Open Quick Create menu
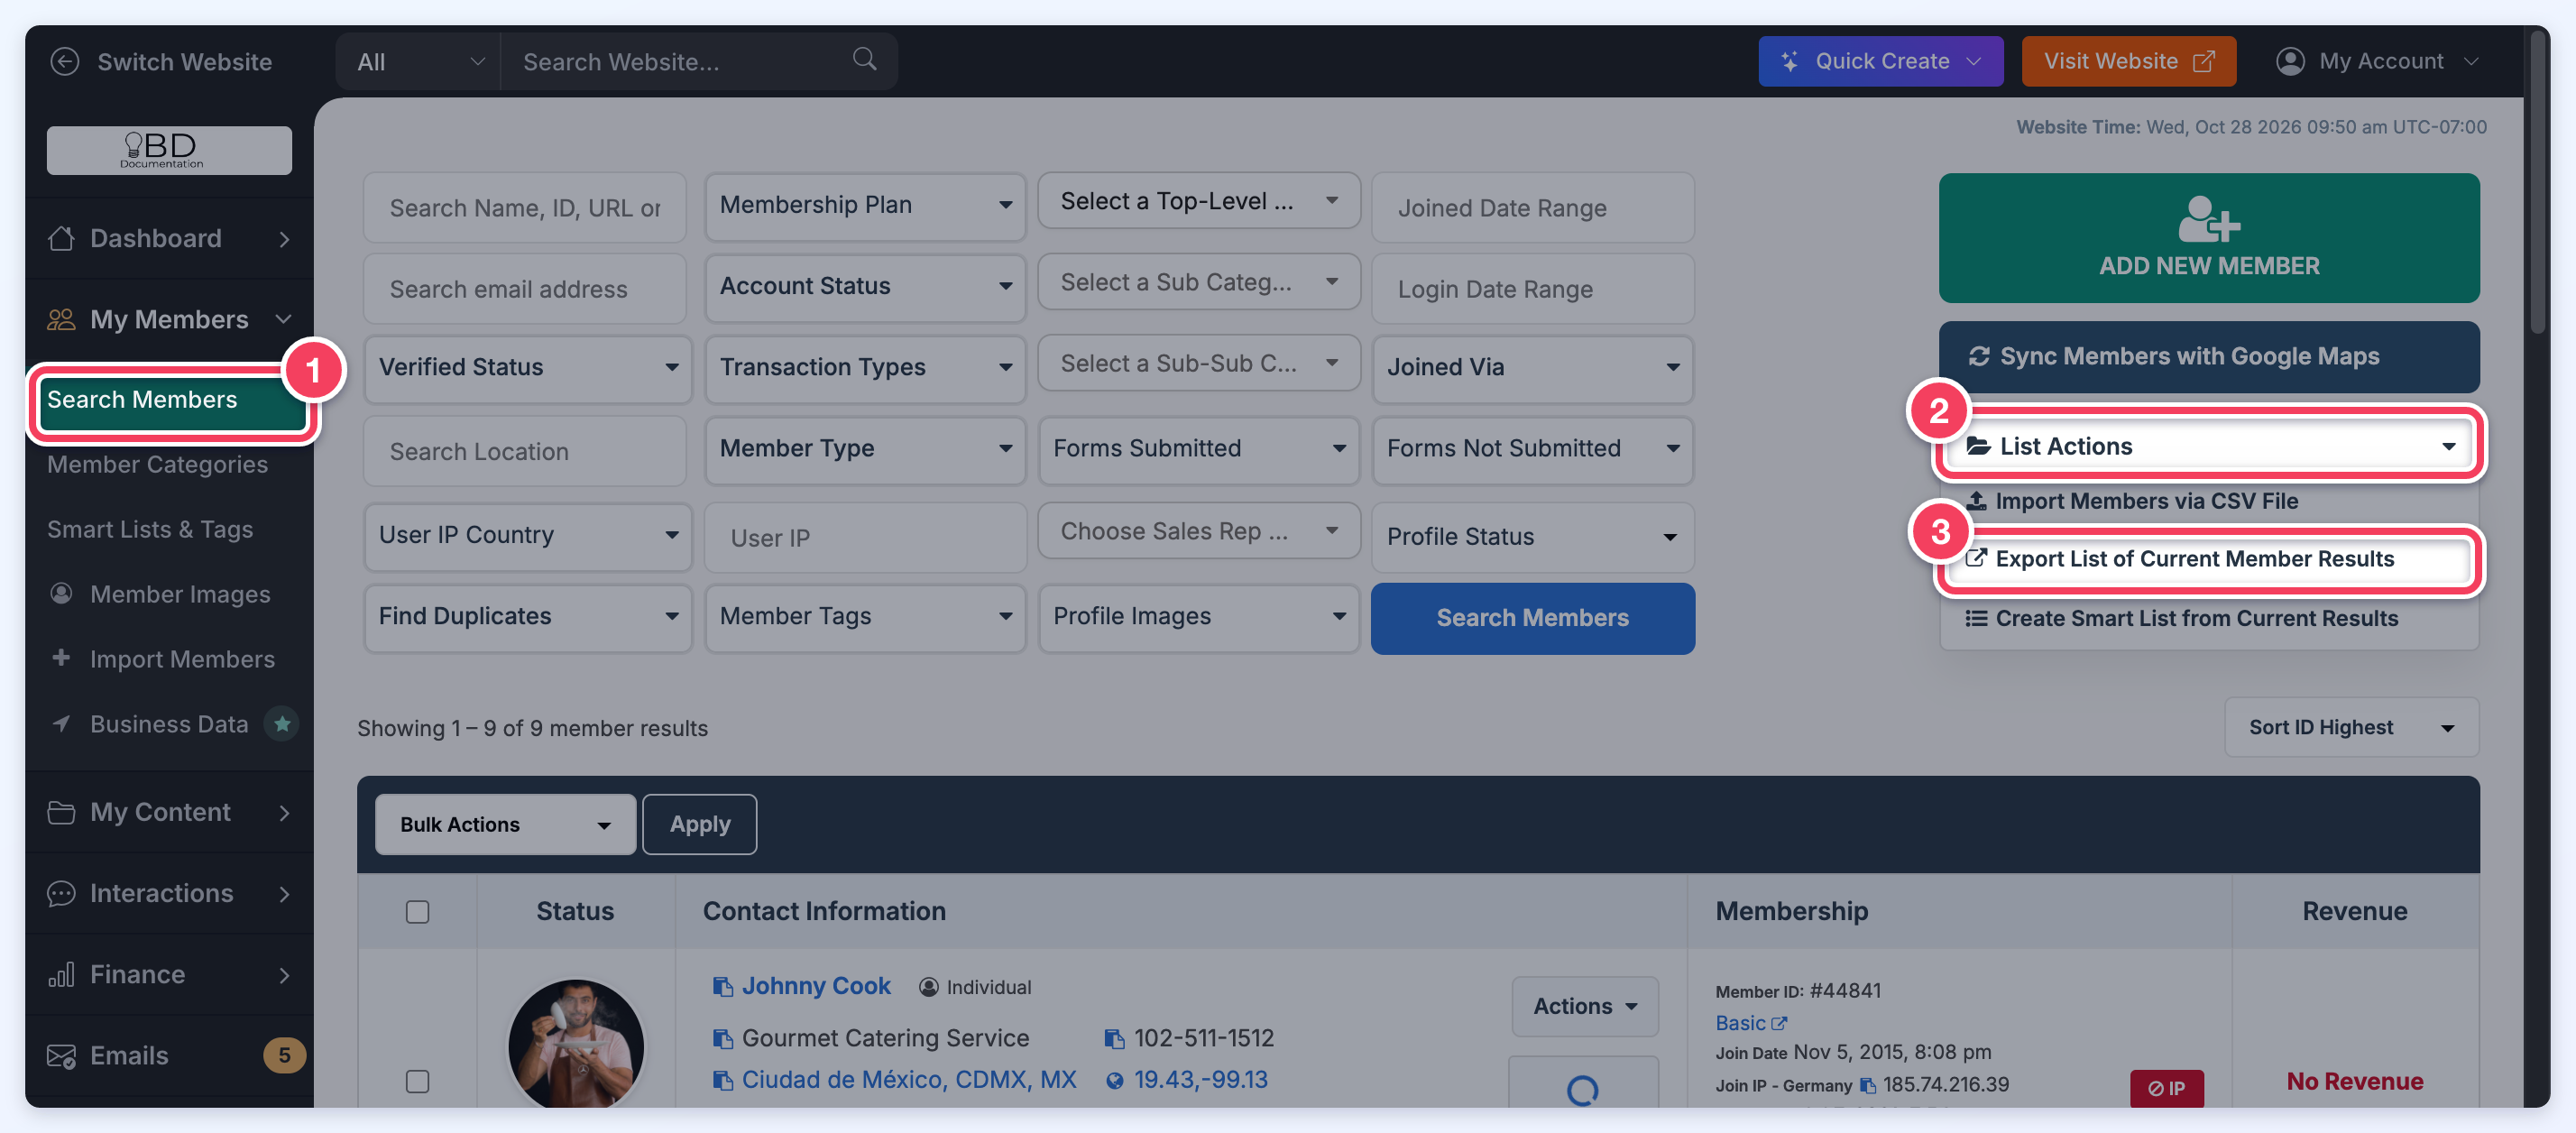Viewport: 2576px width, 1133px height. [x=1880, y=61]
